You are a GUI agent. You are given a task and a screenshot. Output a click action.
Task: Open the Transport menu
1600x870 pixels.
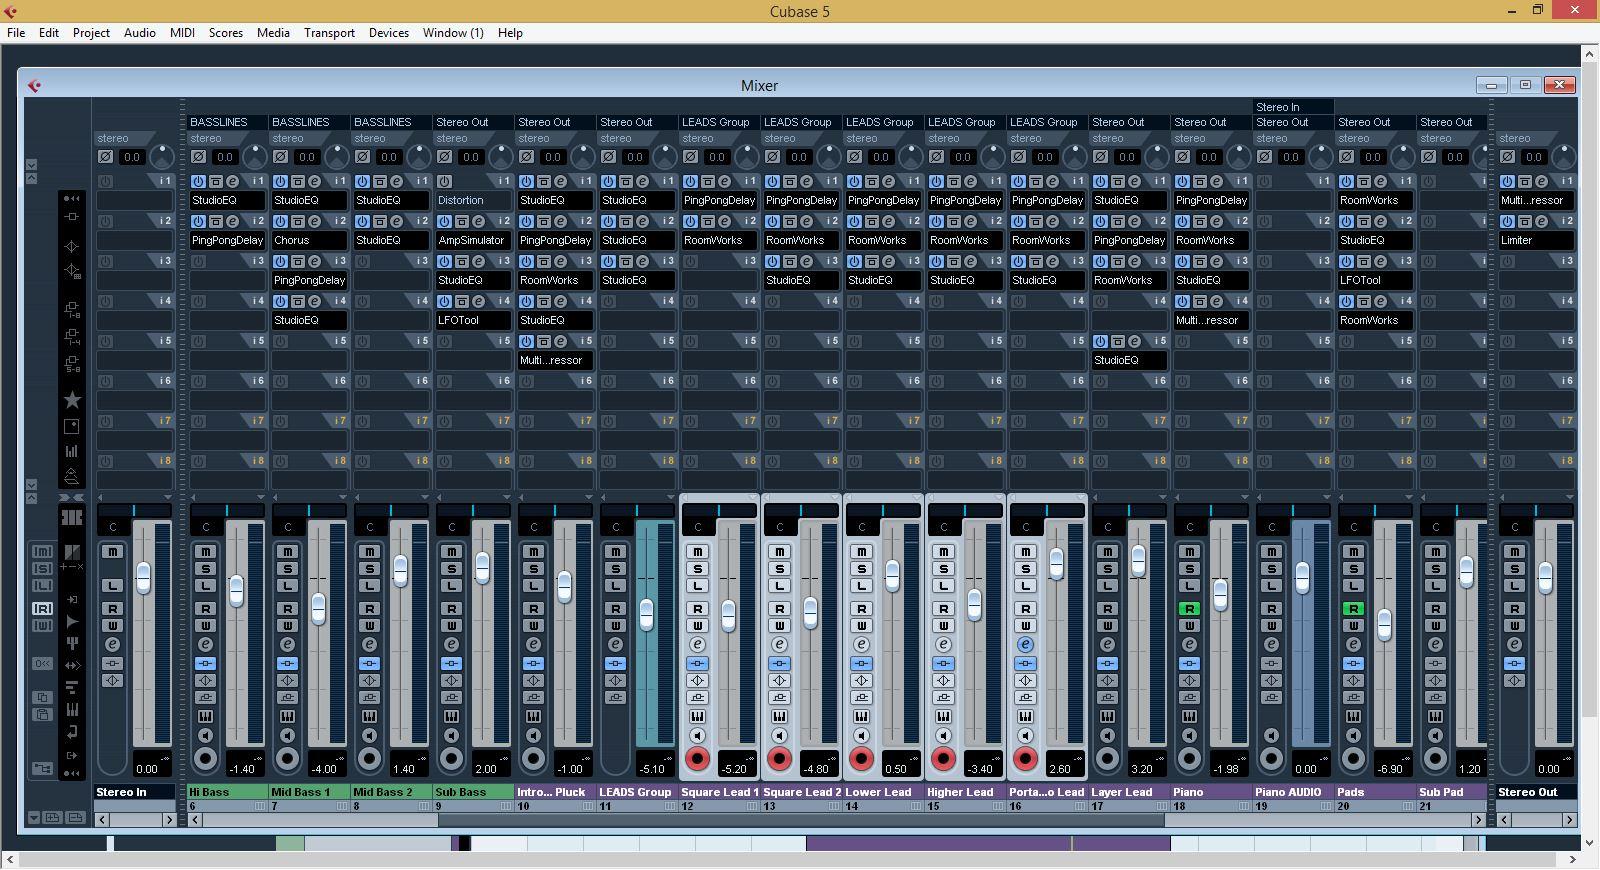(329, 33)
